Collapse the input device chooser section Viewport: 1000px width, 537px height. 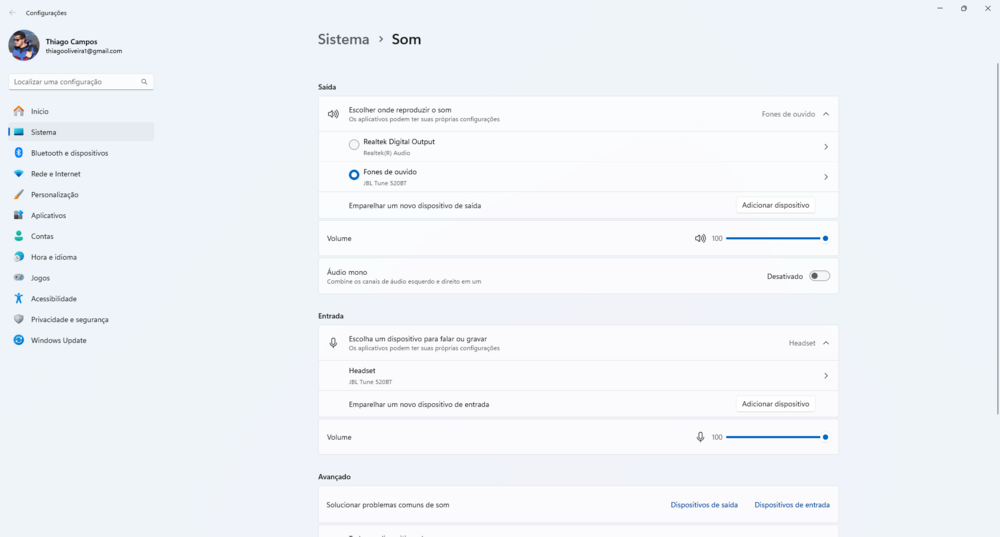[826, 343]
